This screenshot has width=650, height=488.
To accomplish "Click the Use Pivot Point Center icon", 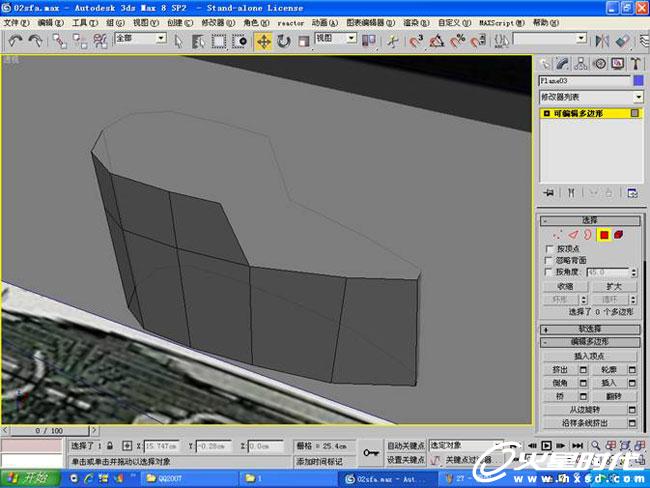I will pos(369,41).
